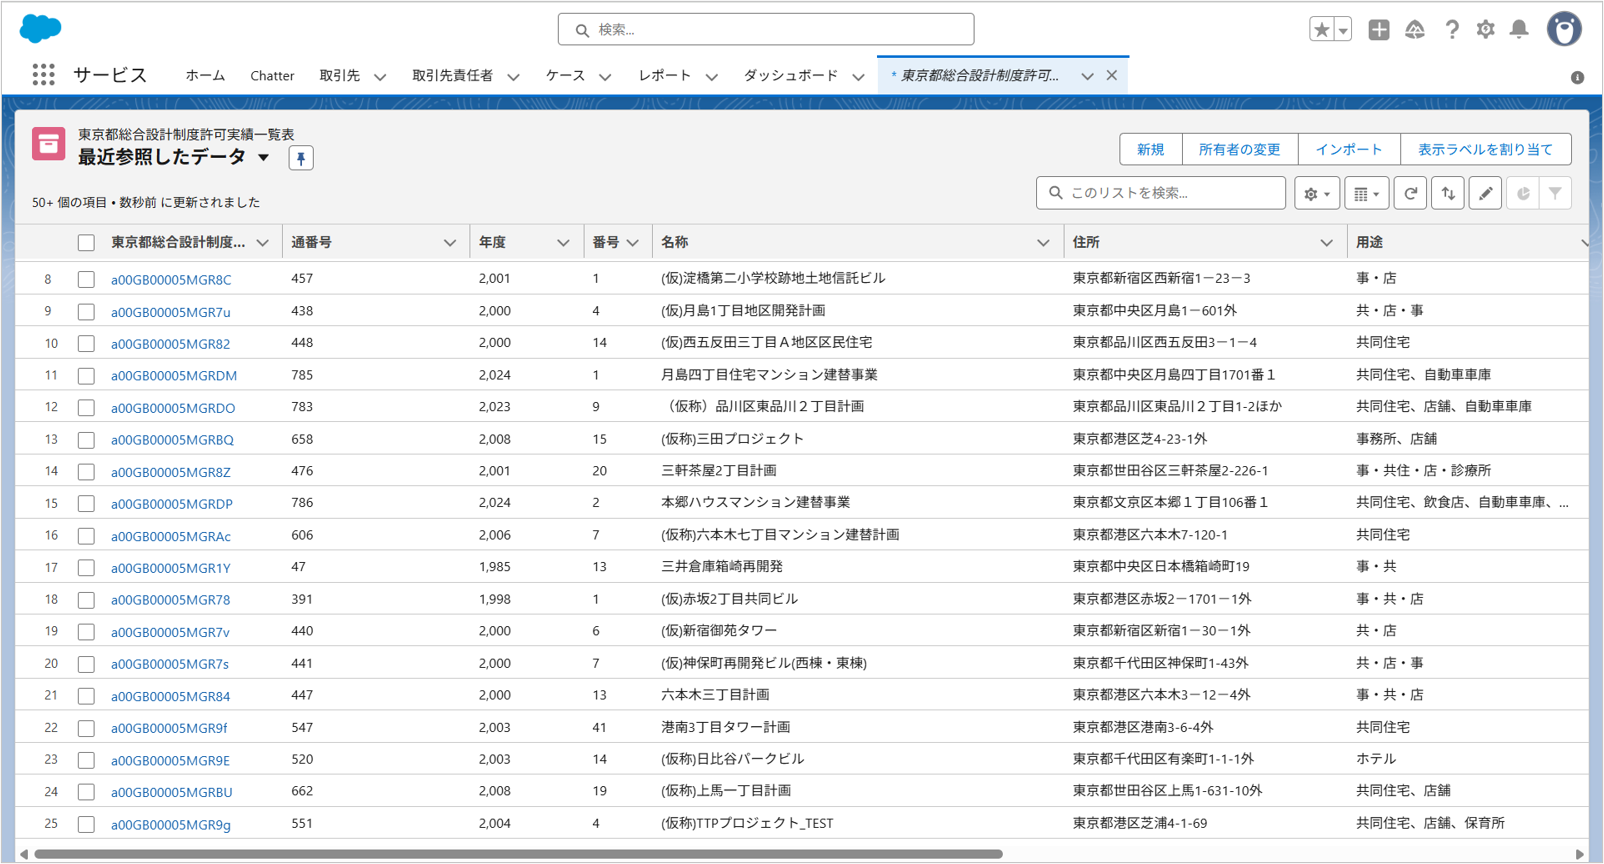Open the Help question mark icon
The image size is (1604, 864).
click(x=1452, y=30)
